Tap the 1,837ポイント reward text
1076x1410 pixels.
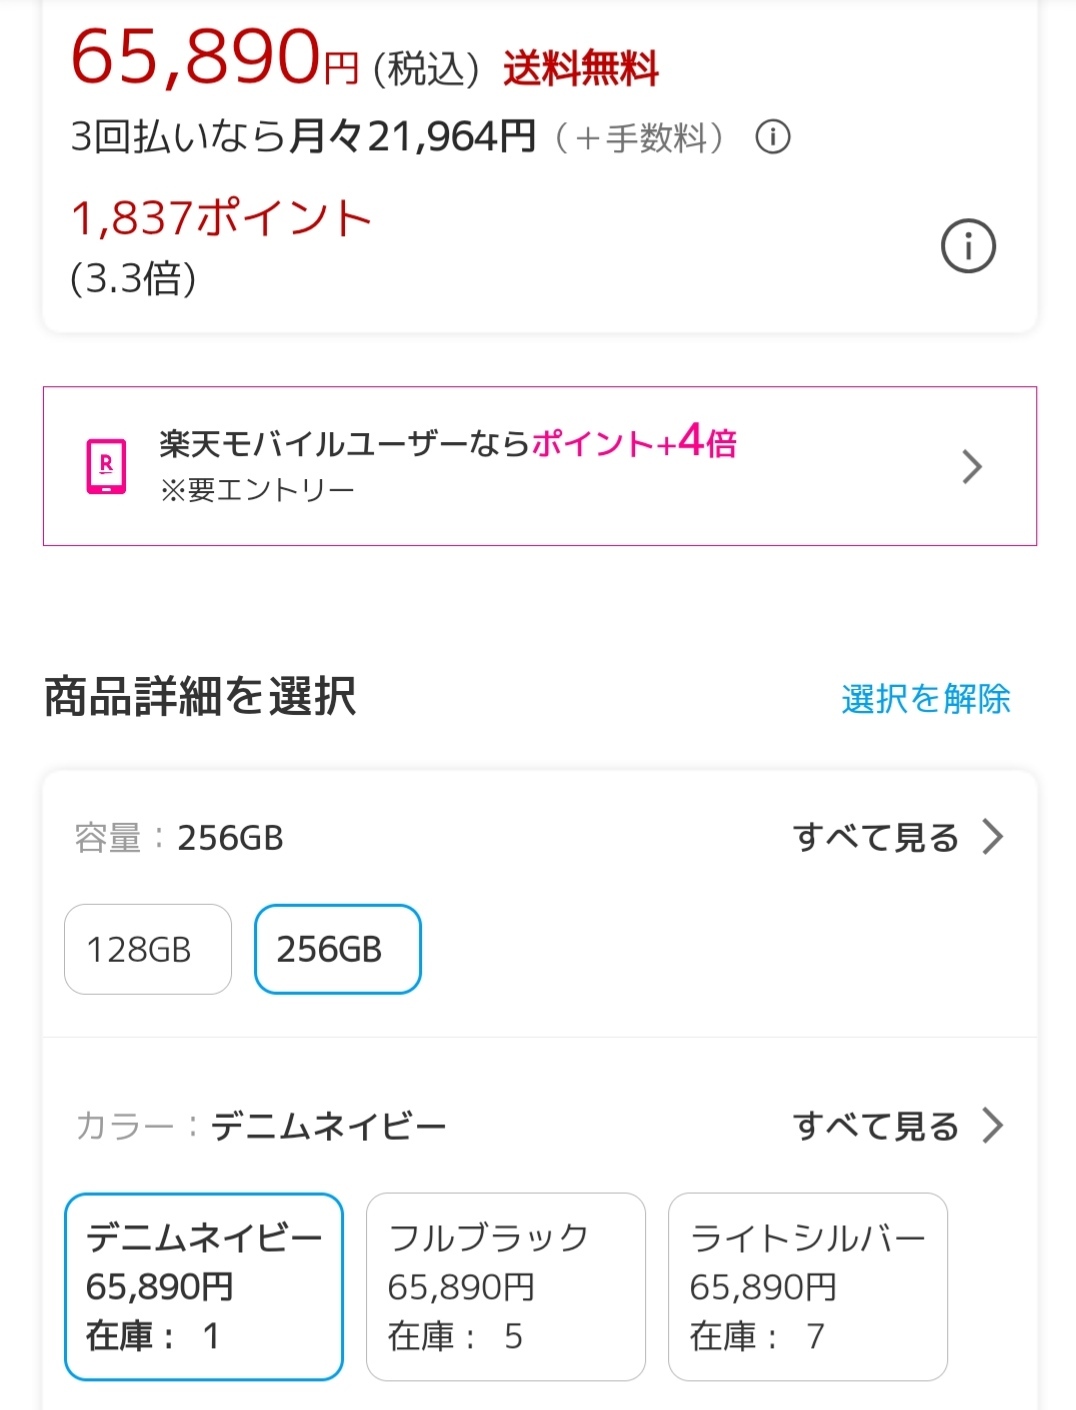coord(221,218)
